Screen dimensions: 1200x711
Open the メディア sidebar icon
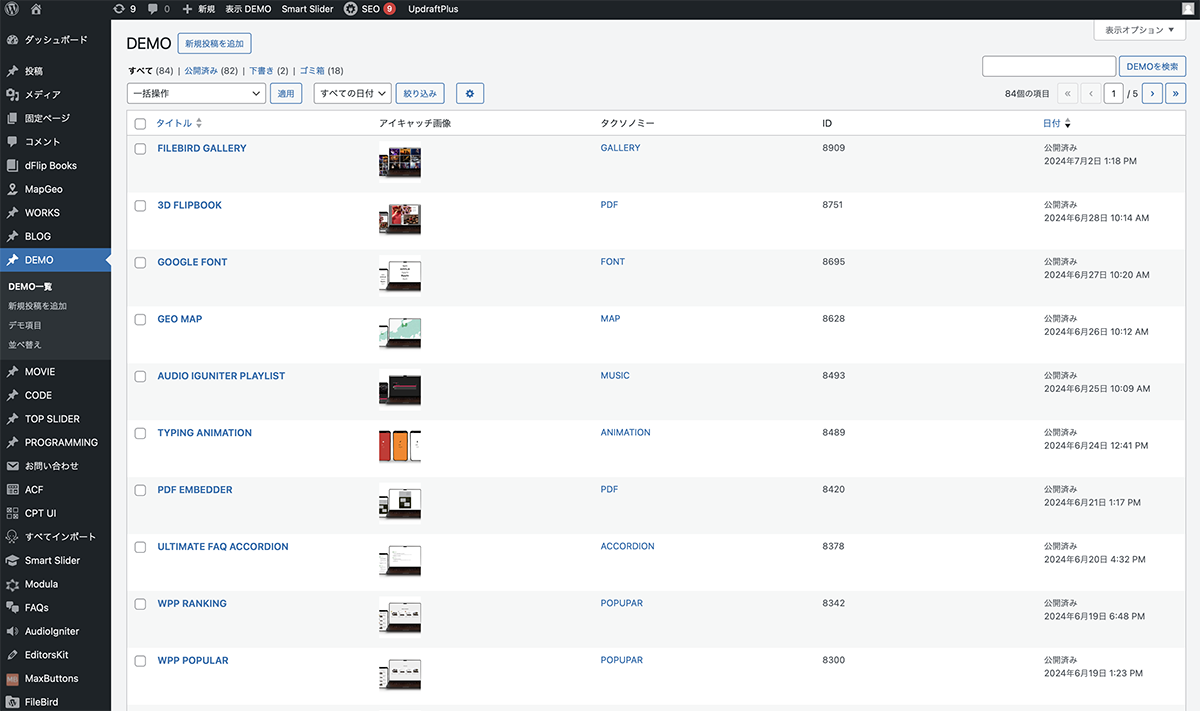pyautogui.click(x=12, y=95)
